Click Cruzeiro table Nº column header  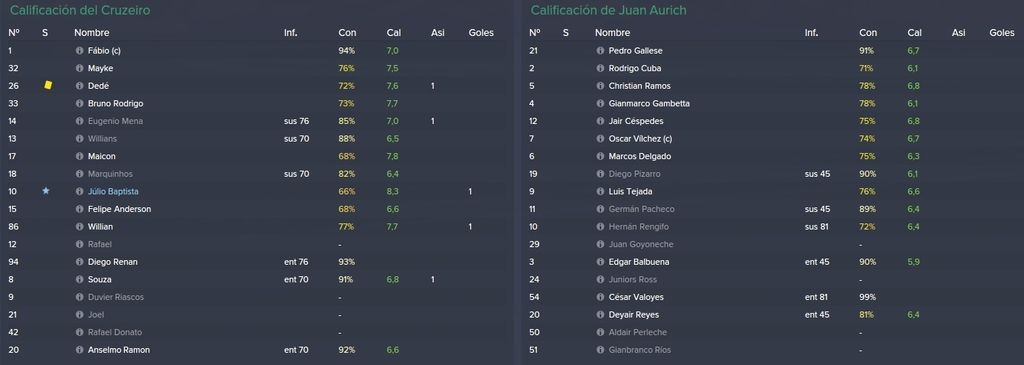click(14, 33)
